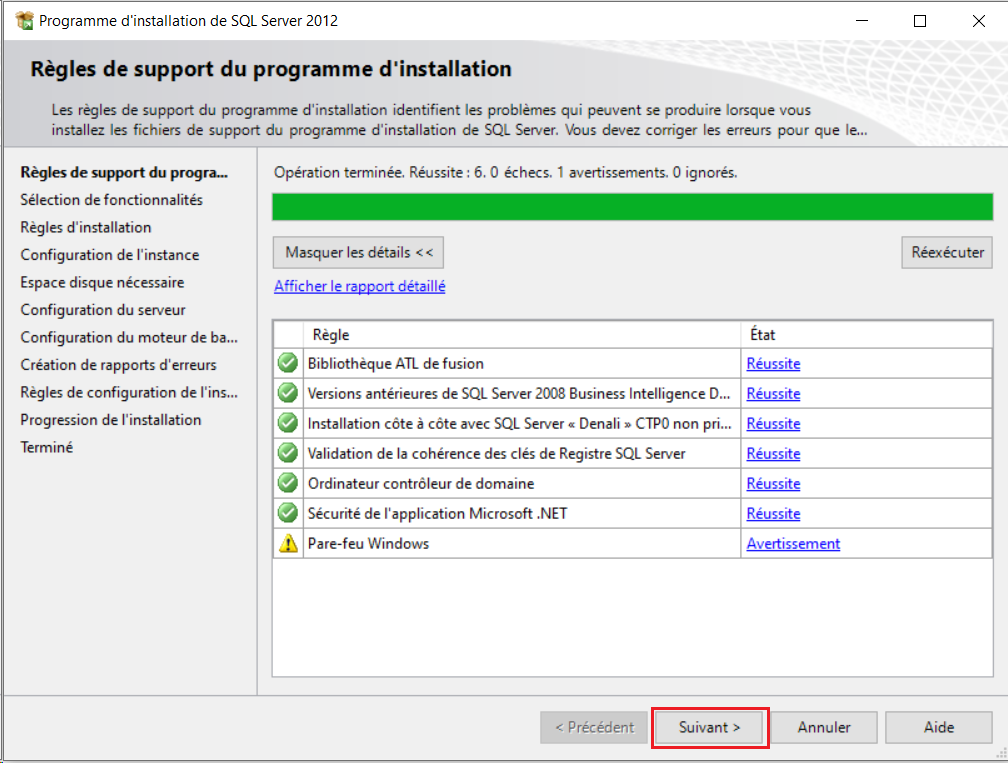The height and width of the screenshot is (763, 1008).
Task: Click the window resize grip corner
Action: tap(1000, 755)
